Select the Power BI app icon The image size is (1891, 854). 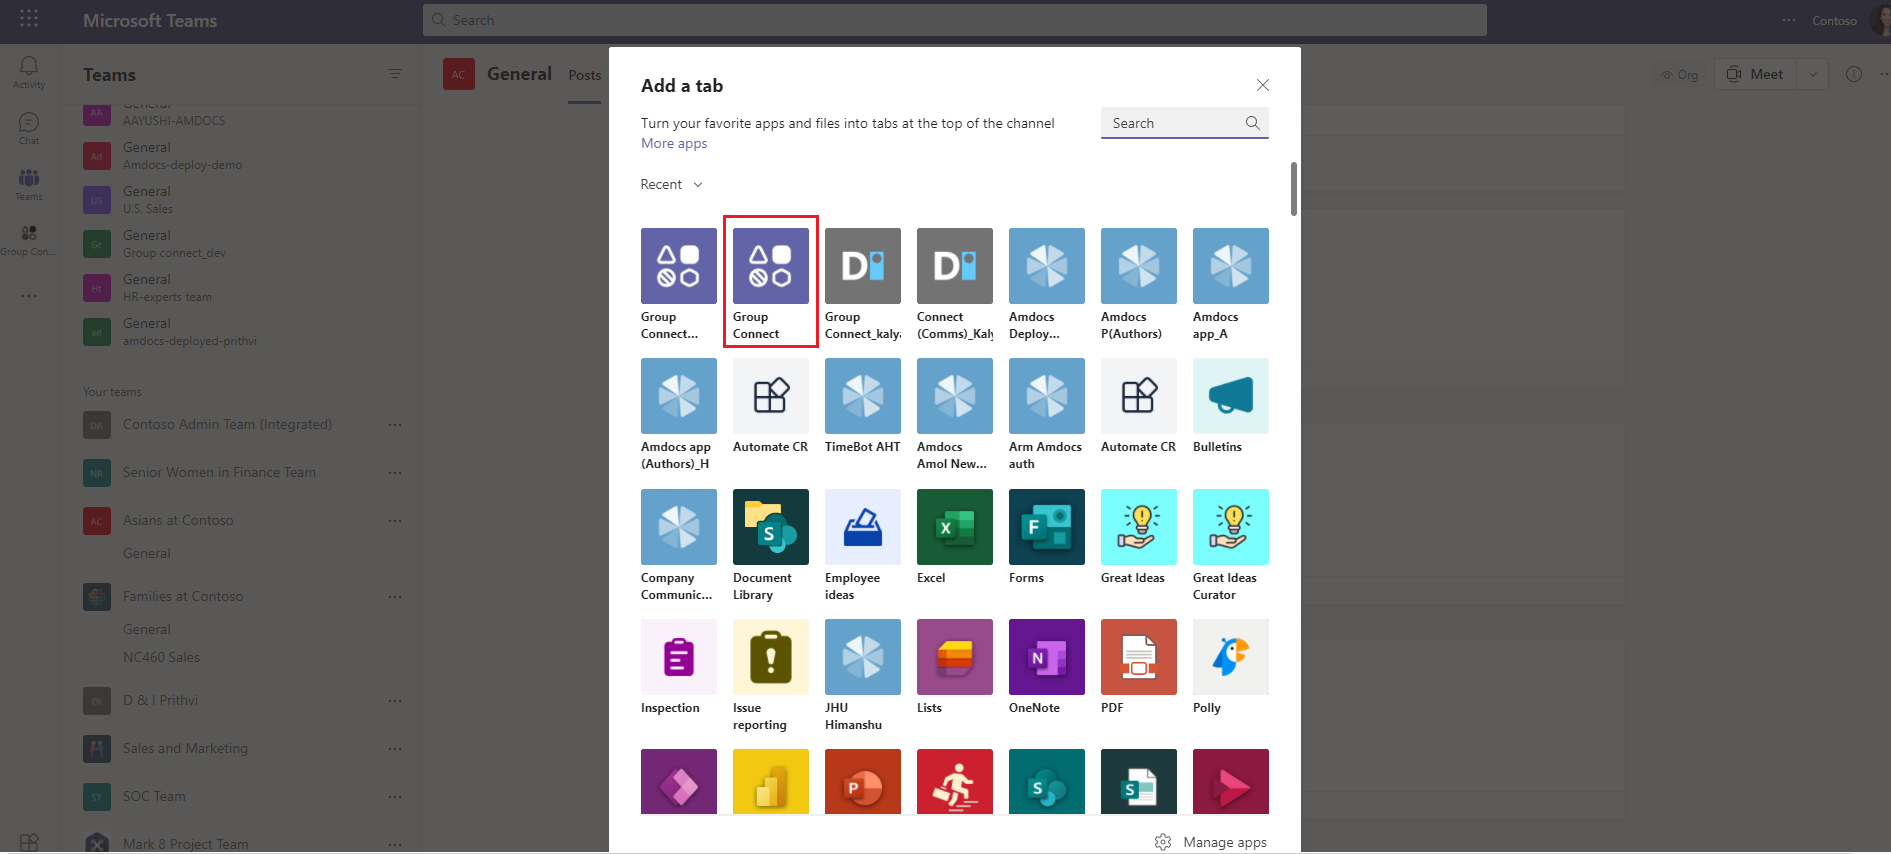click(771, 781)
